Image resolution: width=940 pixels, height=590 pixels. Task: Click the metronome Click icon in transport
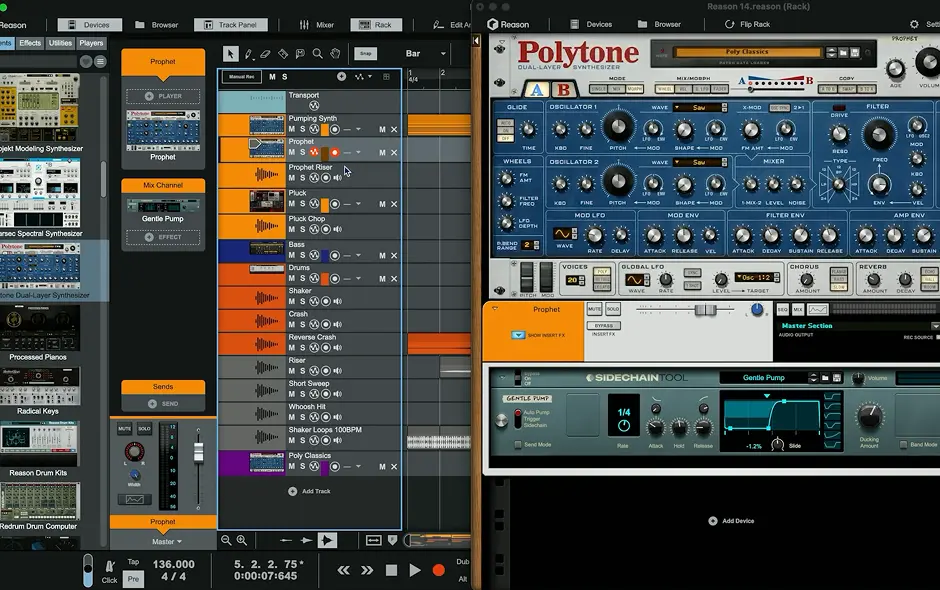pos(110,566)
